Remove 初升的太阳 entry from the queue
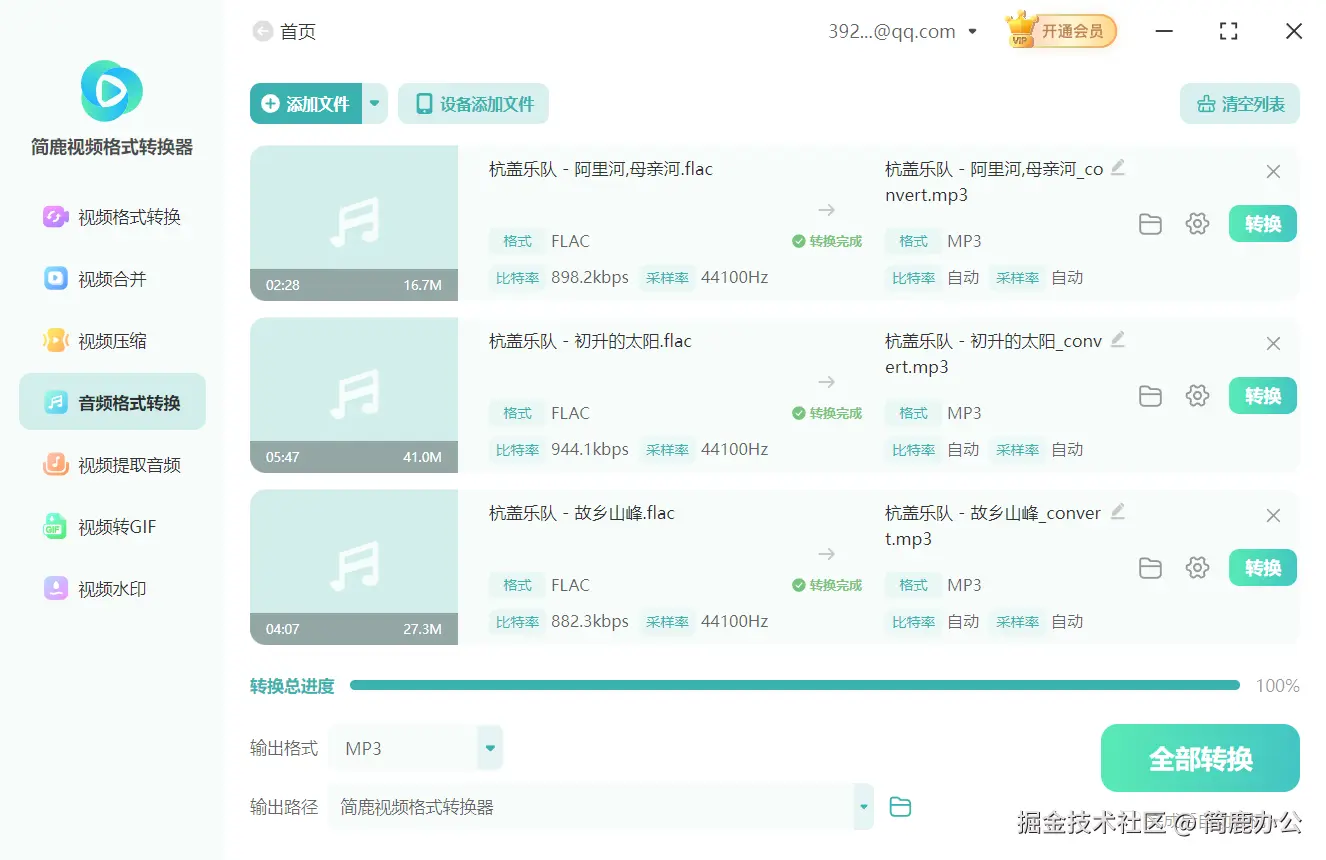The image size is (1326, 860). pos(1273,343)
